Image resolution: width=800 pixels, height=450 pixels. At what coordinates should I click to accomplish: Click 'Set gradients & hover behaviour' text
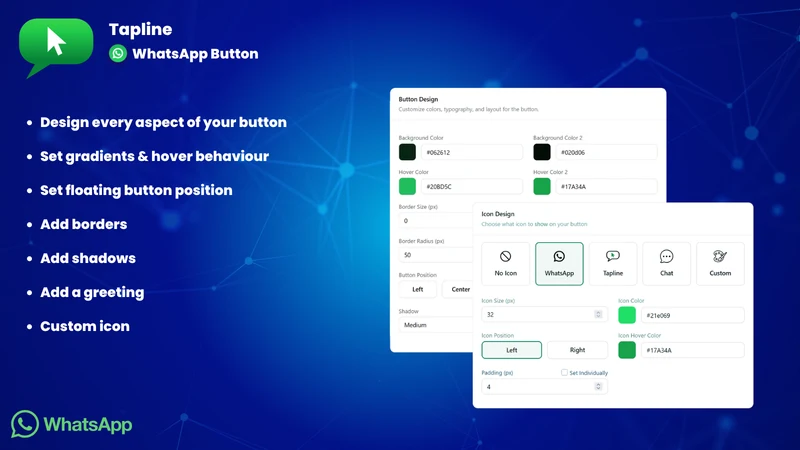155,156
